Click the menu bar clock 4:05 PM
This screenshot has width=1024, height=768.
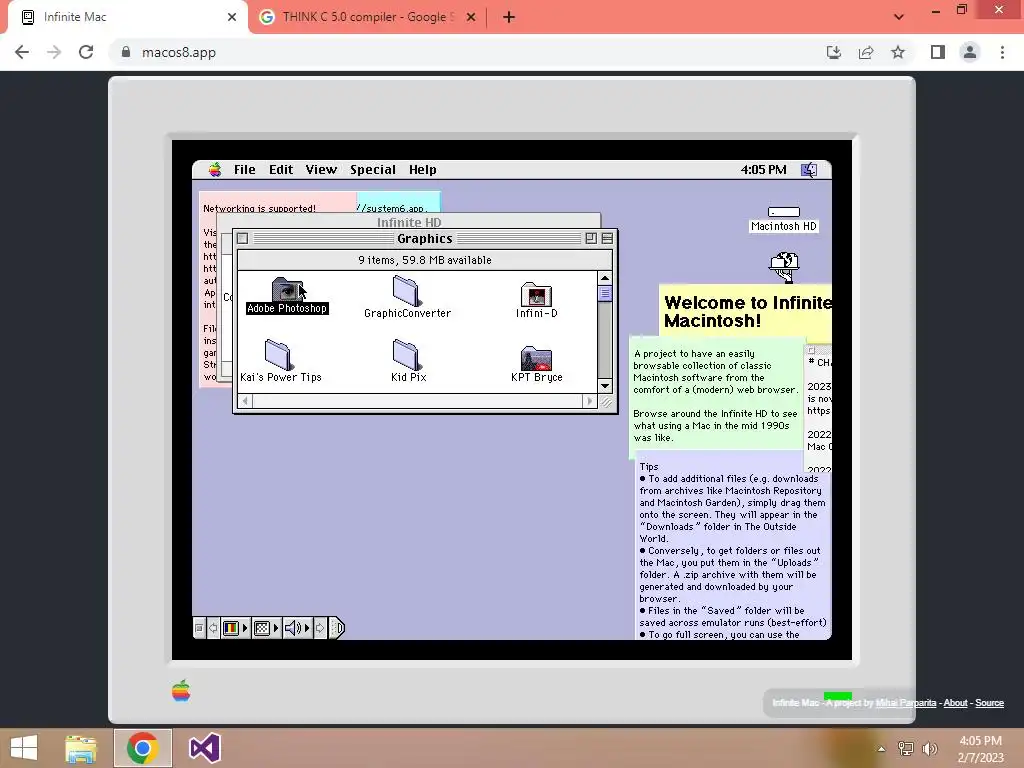(x=763, y=170)
